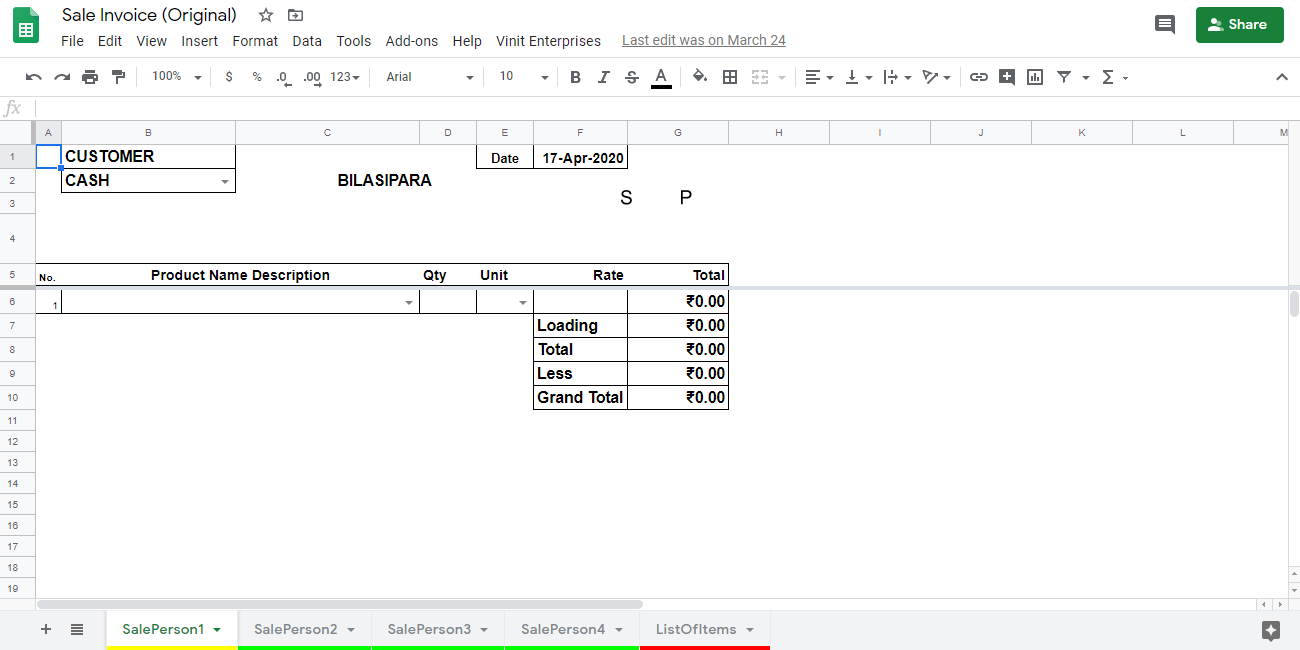Toggle italic formatting

pyautogui.click(x=603, y=76)
